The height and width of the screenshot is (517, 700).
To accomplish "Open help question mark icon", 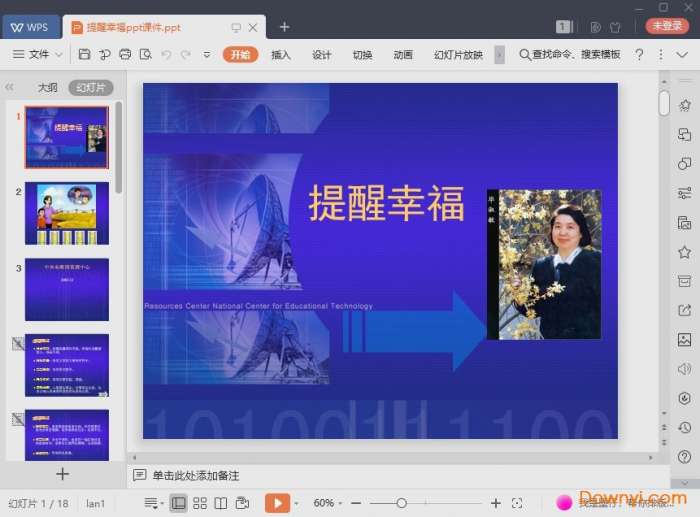I will 639,54.
